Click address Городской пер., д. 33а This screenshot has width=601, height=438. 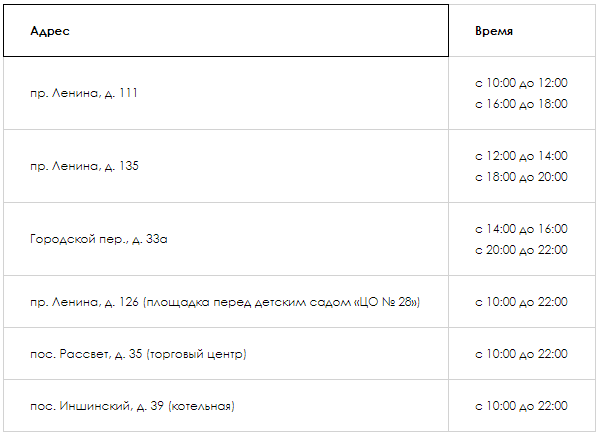[x=99, y=239]
